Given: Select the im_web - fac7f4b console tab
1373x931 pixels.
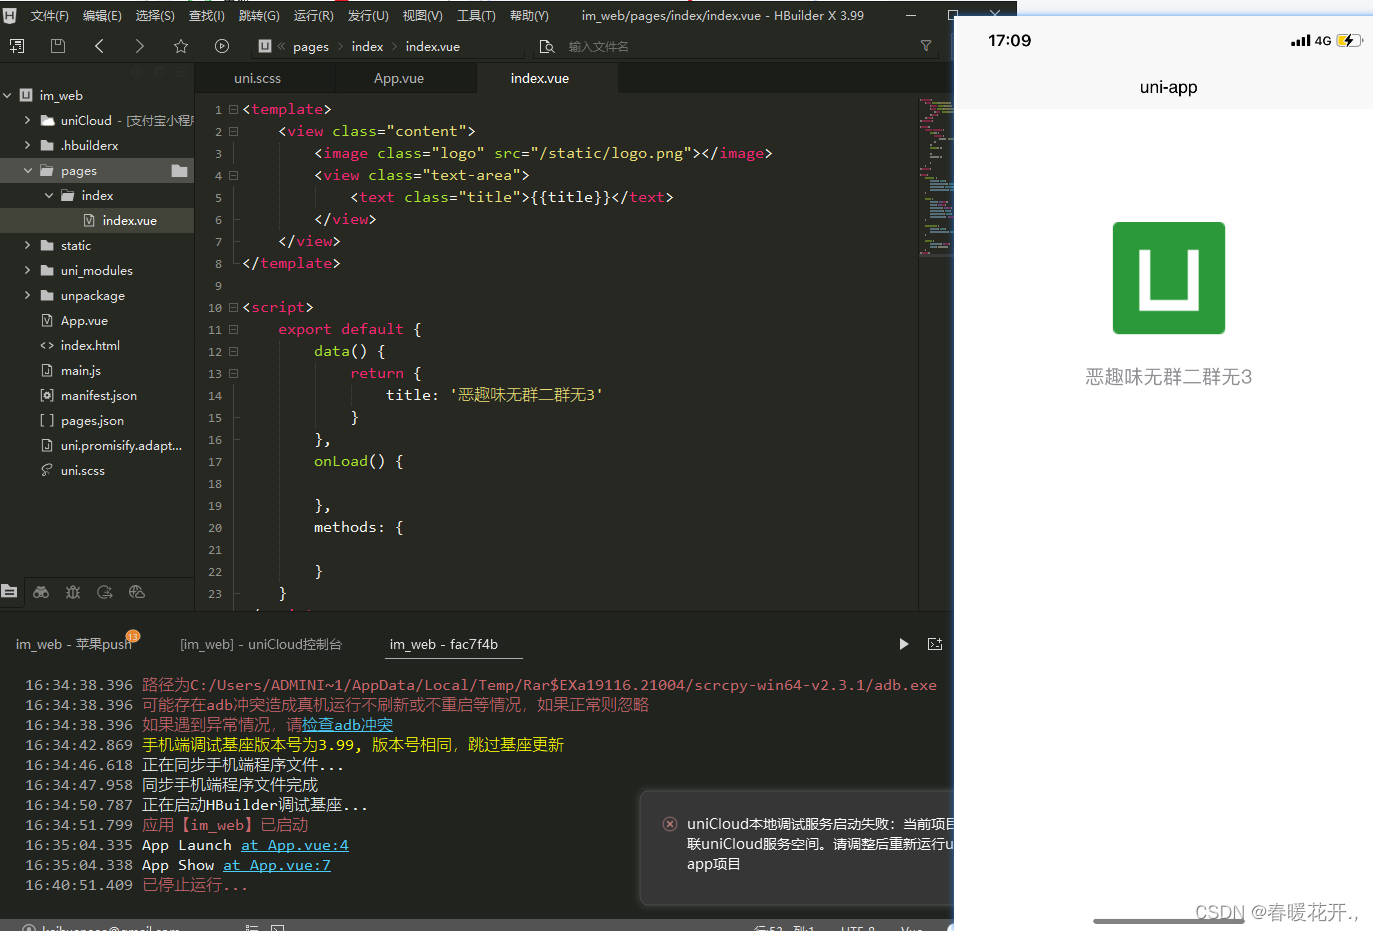Looking at the screenshot, I should 444,644.
